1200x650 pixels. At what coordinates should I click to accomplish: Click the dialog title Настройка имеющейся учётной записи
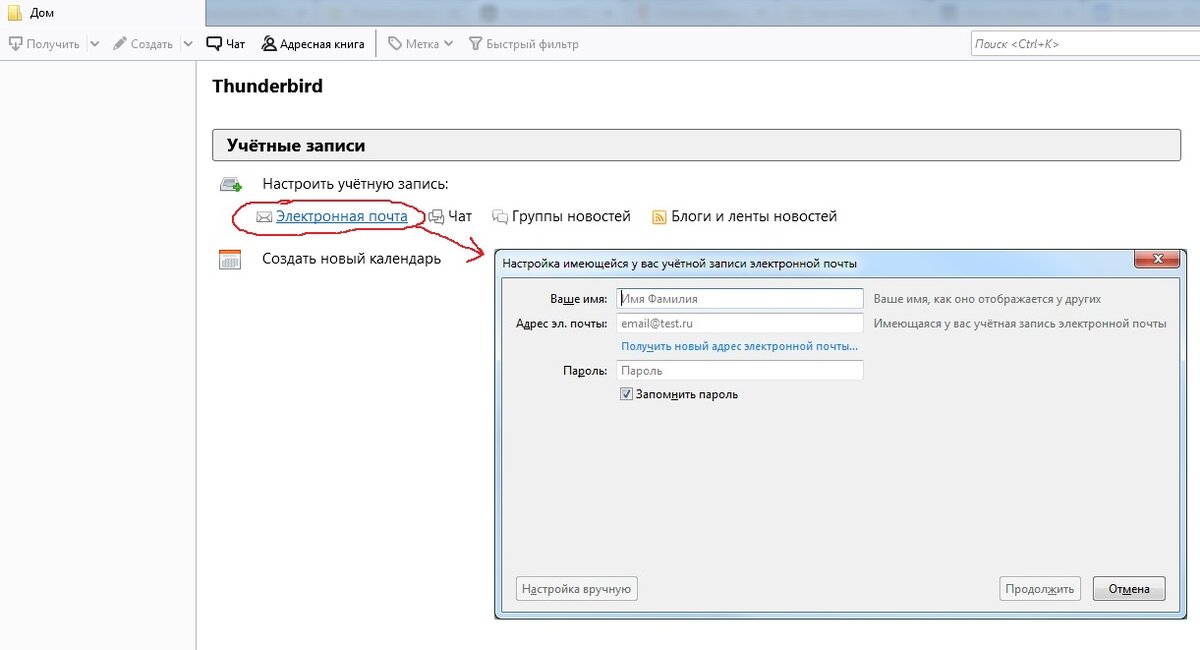pyautogui.click(x=679, y=264)
